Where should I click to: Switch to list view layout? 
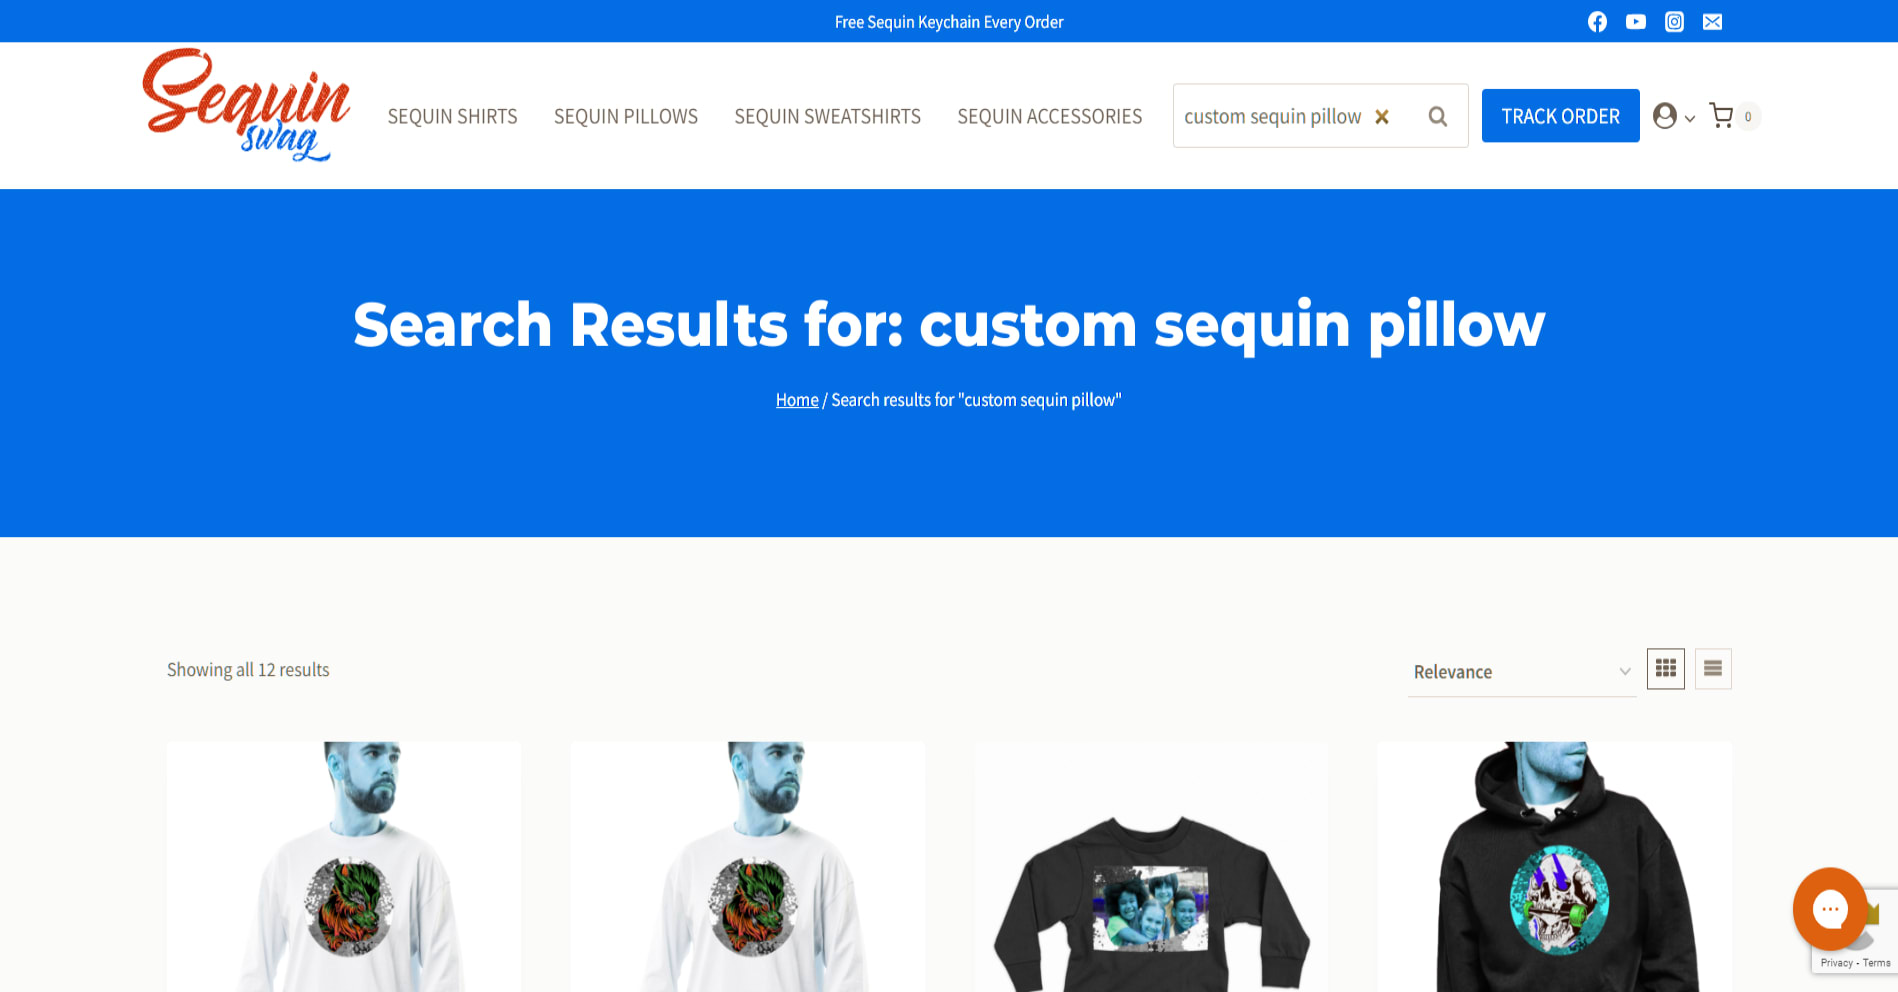click(x=1713, y=669)
